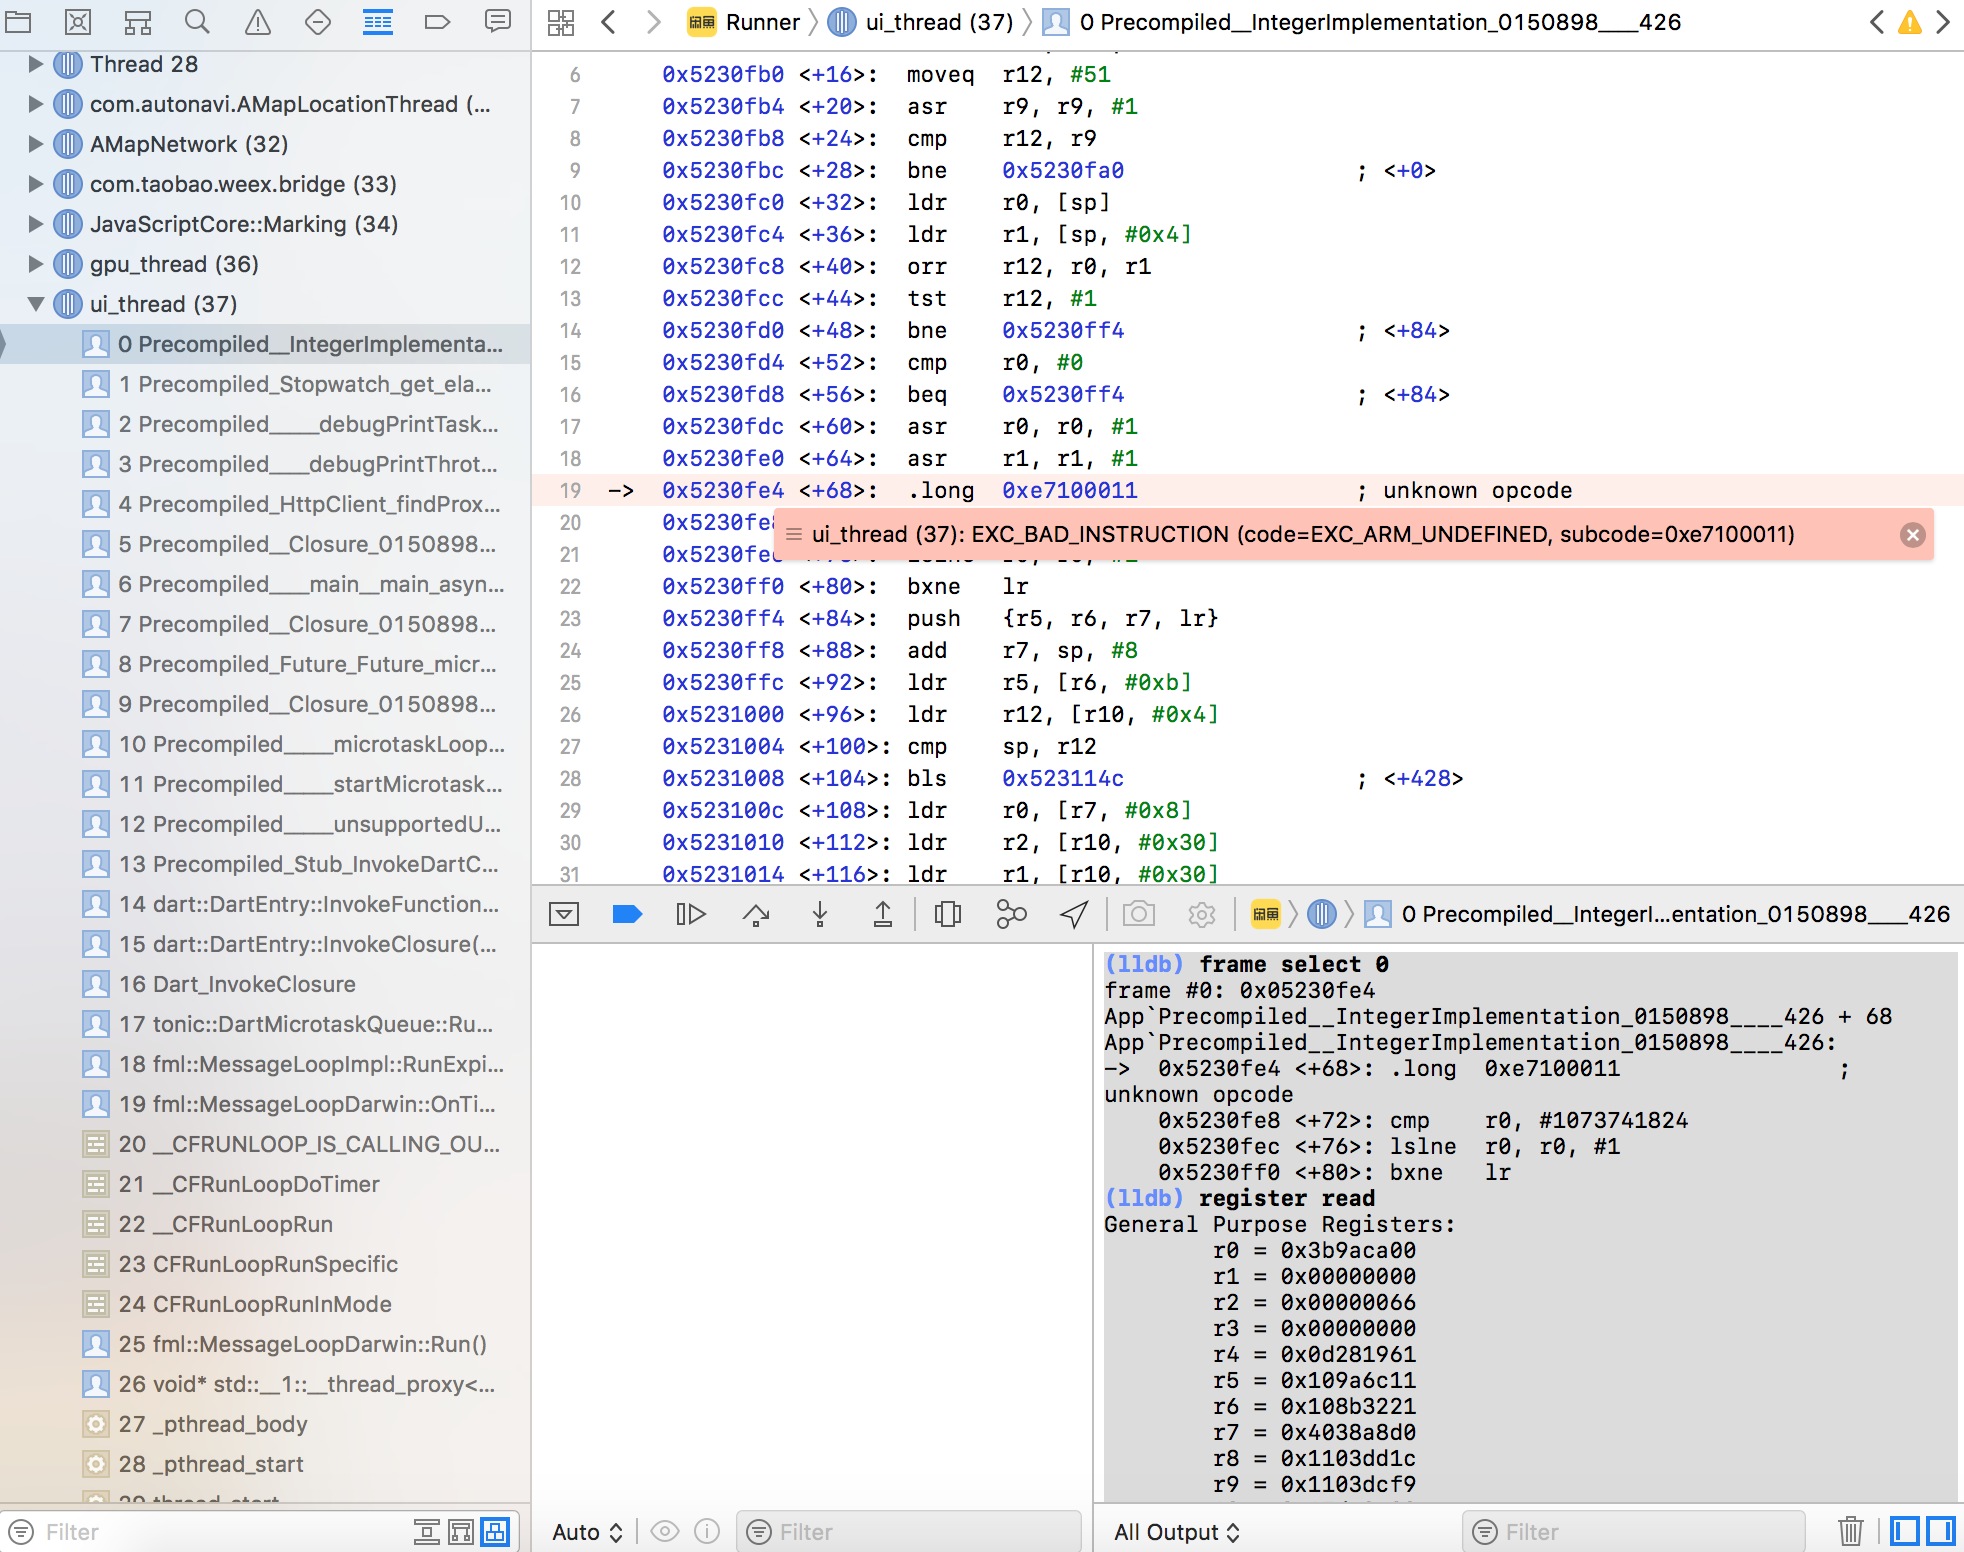The height and width of the screenshot is (1552, 1964).
Task: Step over the current instruction
Action: tap(756, 913)
